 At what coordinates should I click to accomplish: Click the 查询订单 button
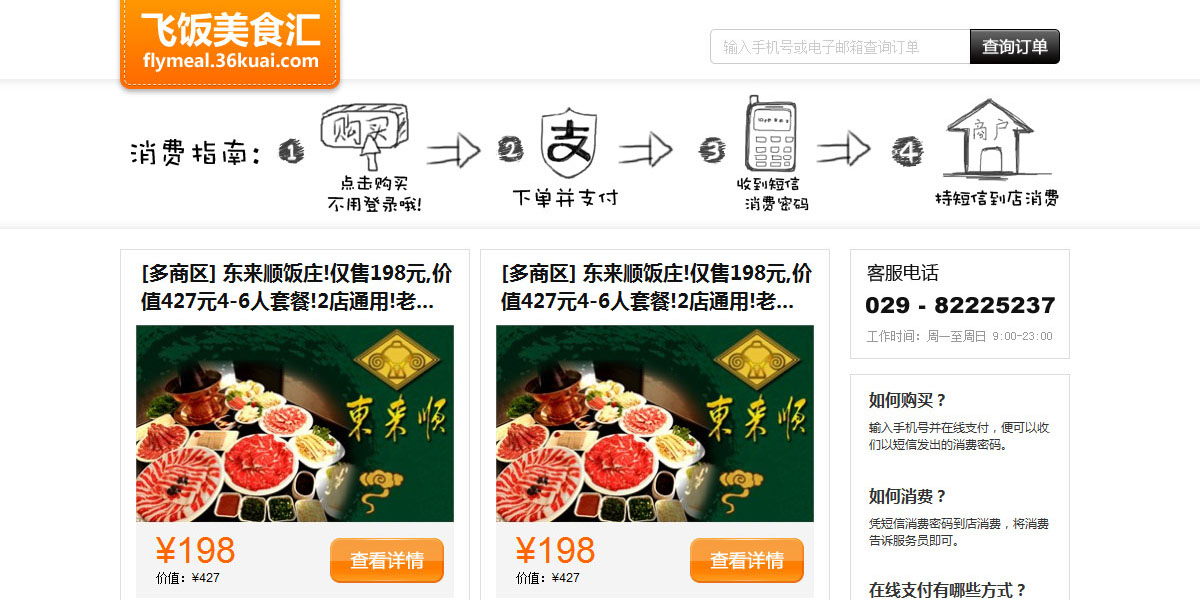(x=1015, y=47)
